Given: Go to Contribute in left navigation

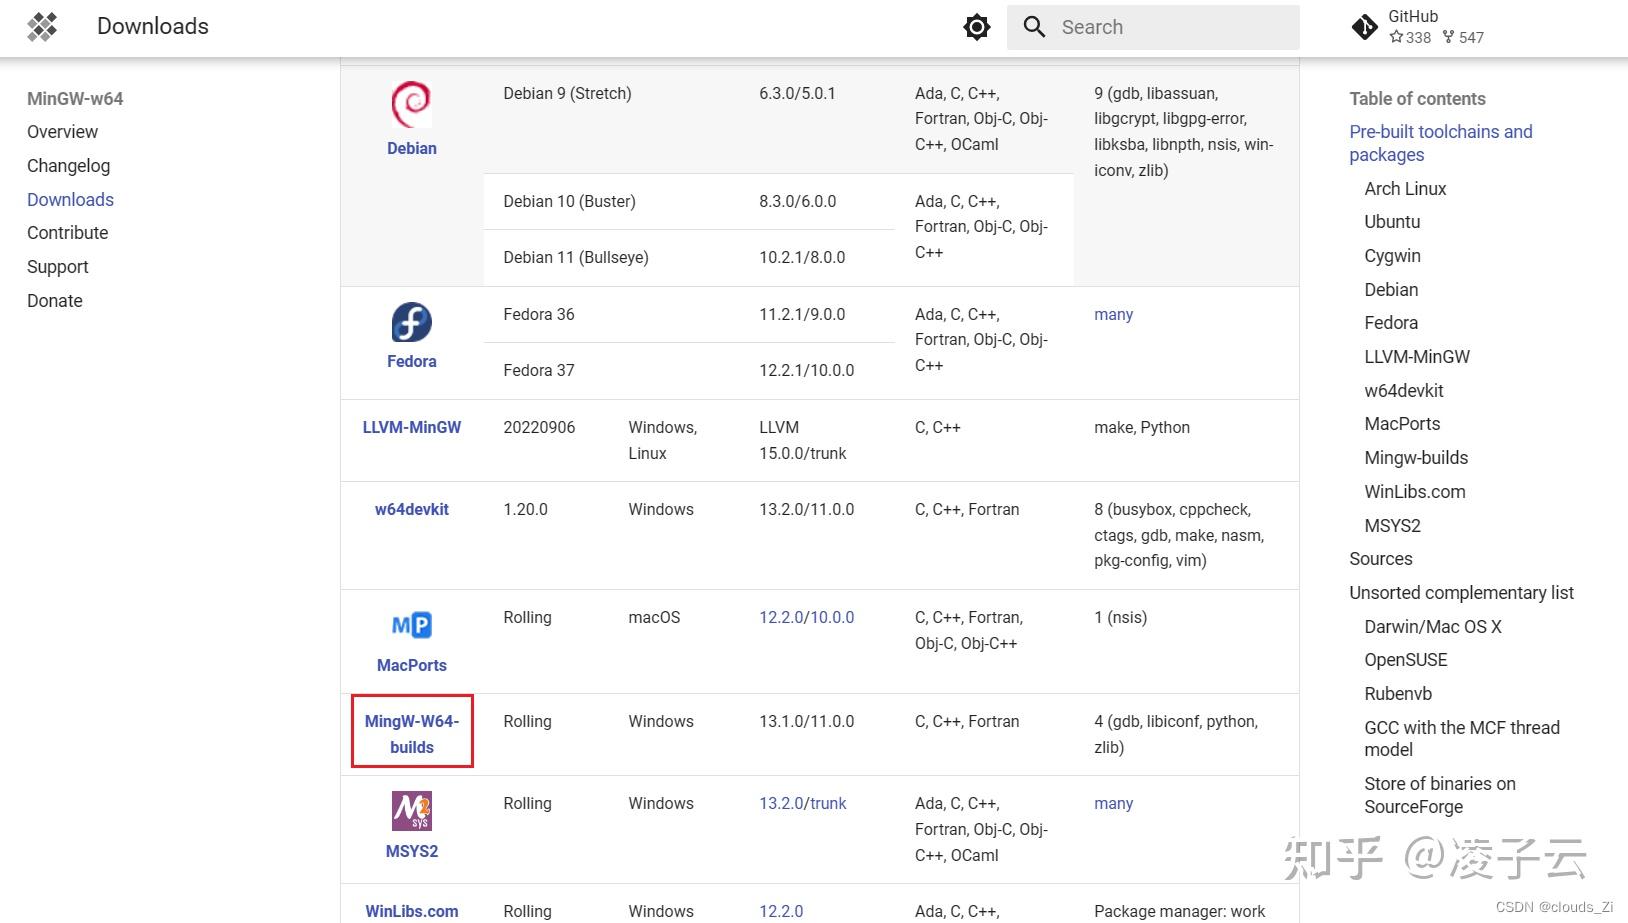Looking at the screenshot, I should 67,233.
